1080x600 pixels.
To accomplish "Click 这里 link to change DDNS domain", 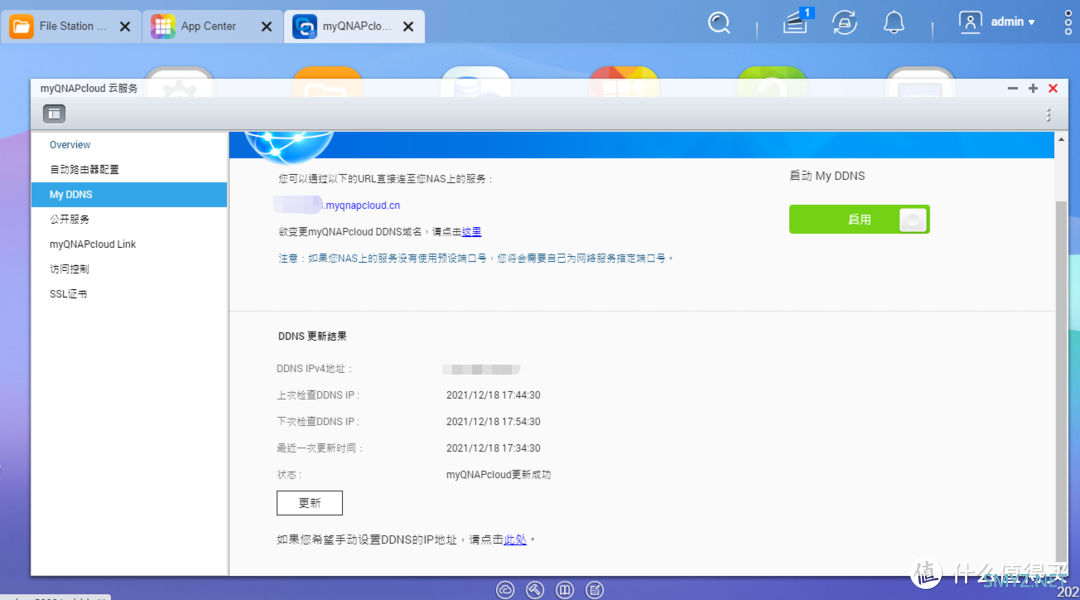I will click(471, 231).
